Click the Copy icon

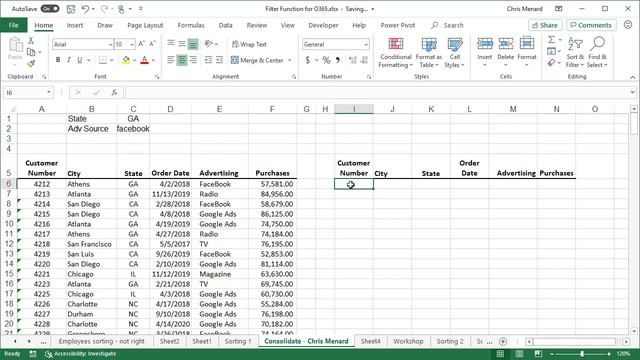point(31,52)
